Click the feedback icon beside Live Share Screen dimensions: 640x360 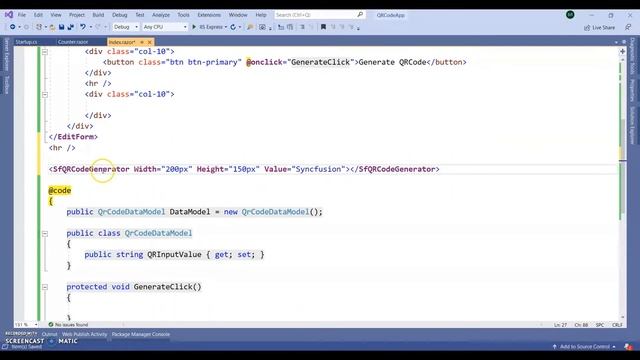tap(628, 27)
